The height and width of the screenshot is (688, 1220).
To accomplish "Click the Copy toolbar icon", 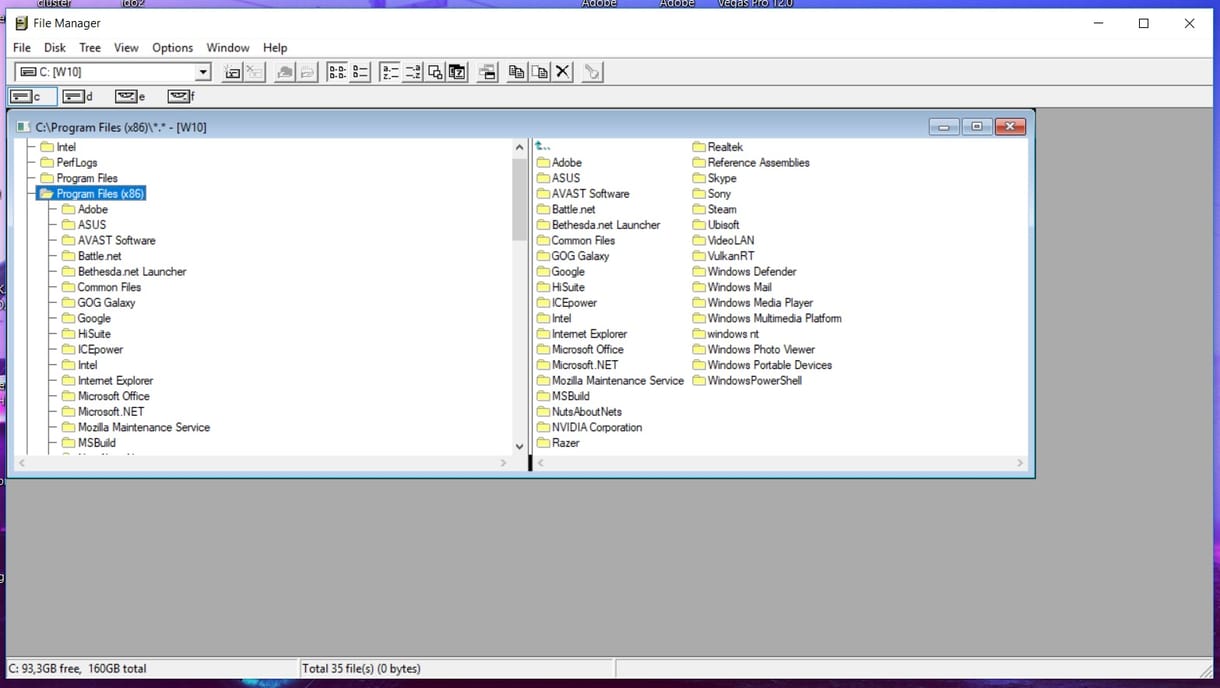I will [517, 72].
